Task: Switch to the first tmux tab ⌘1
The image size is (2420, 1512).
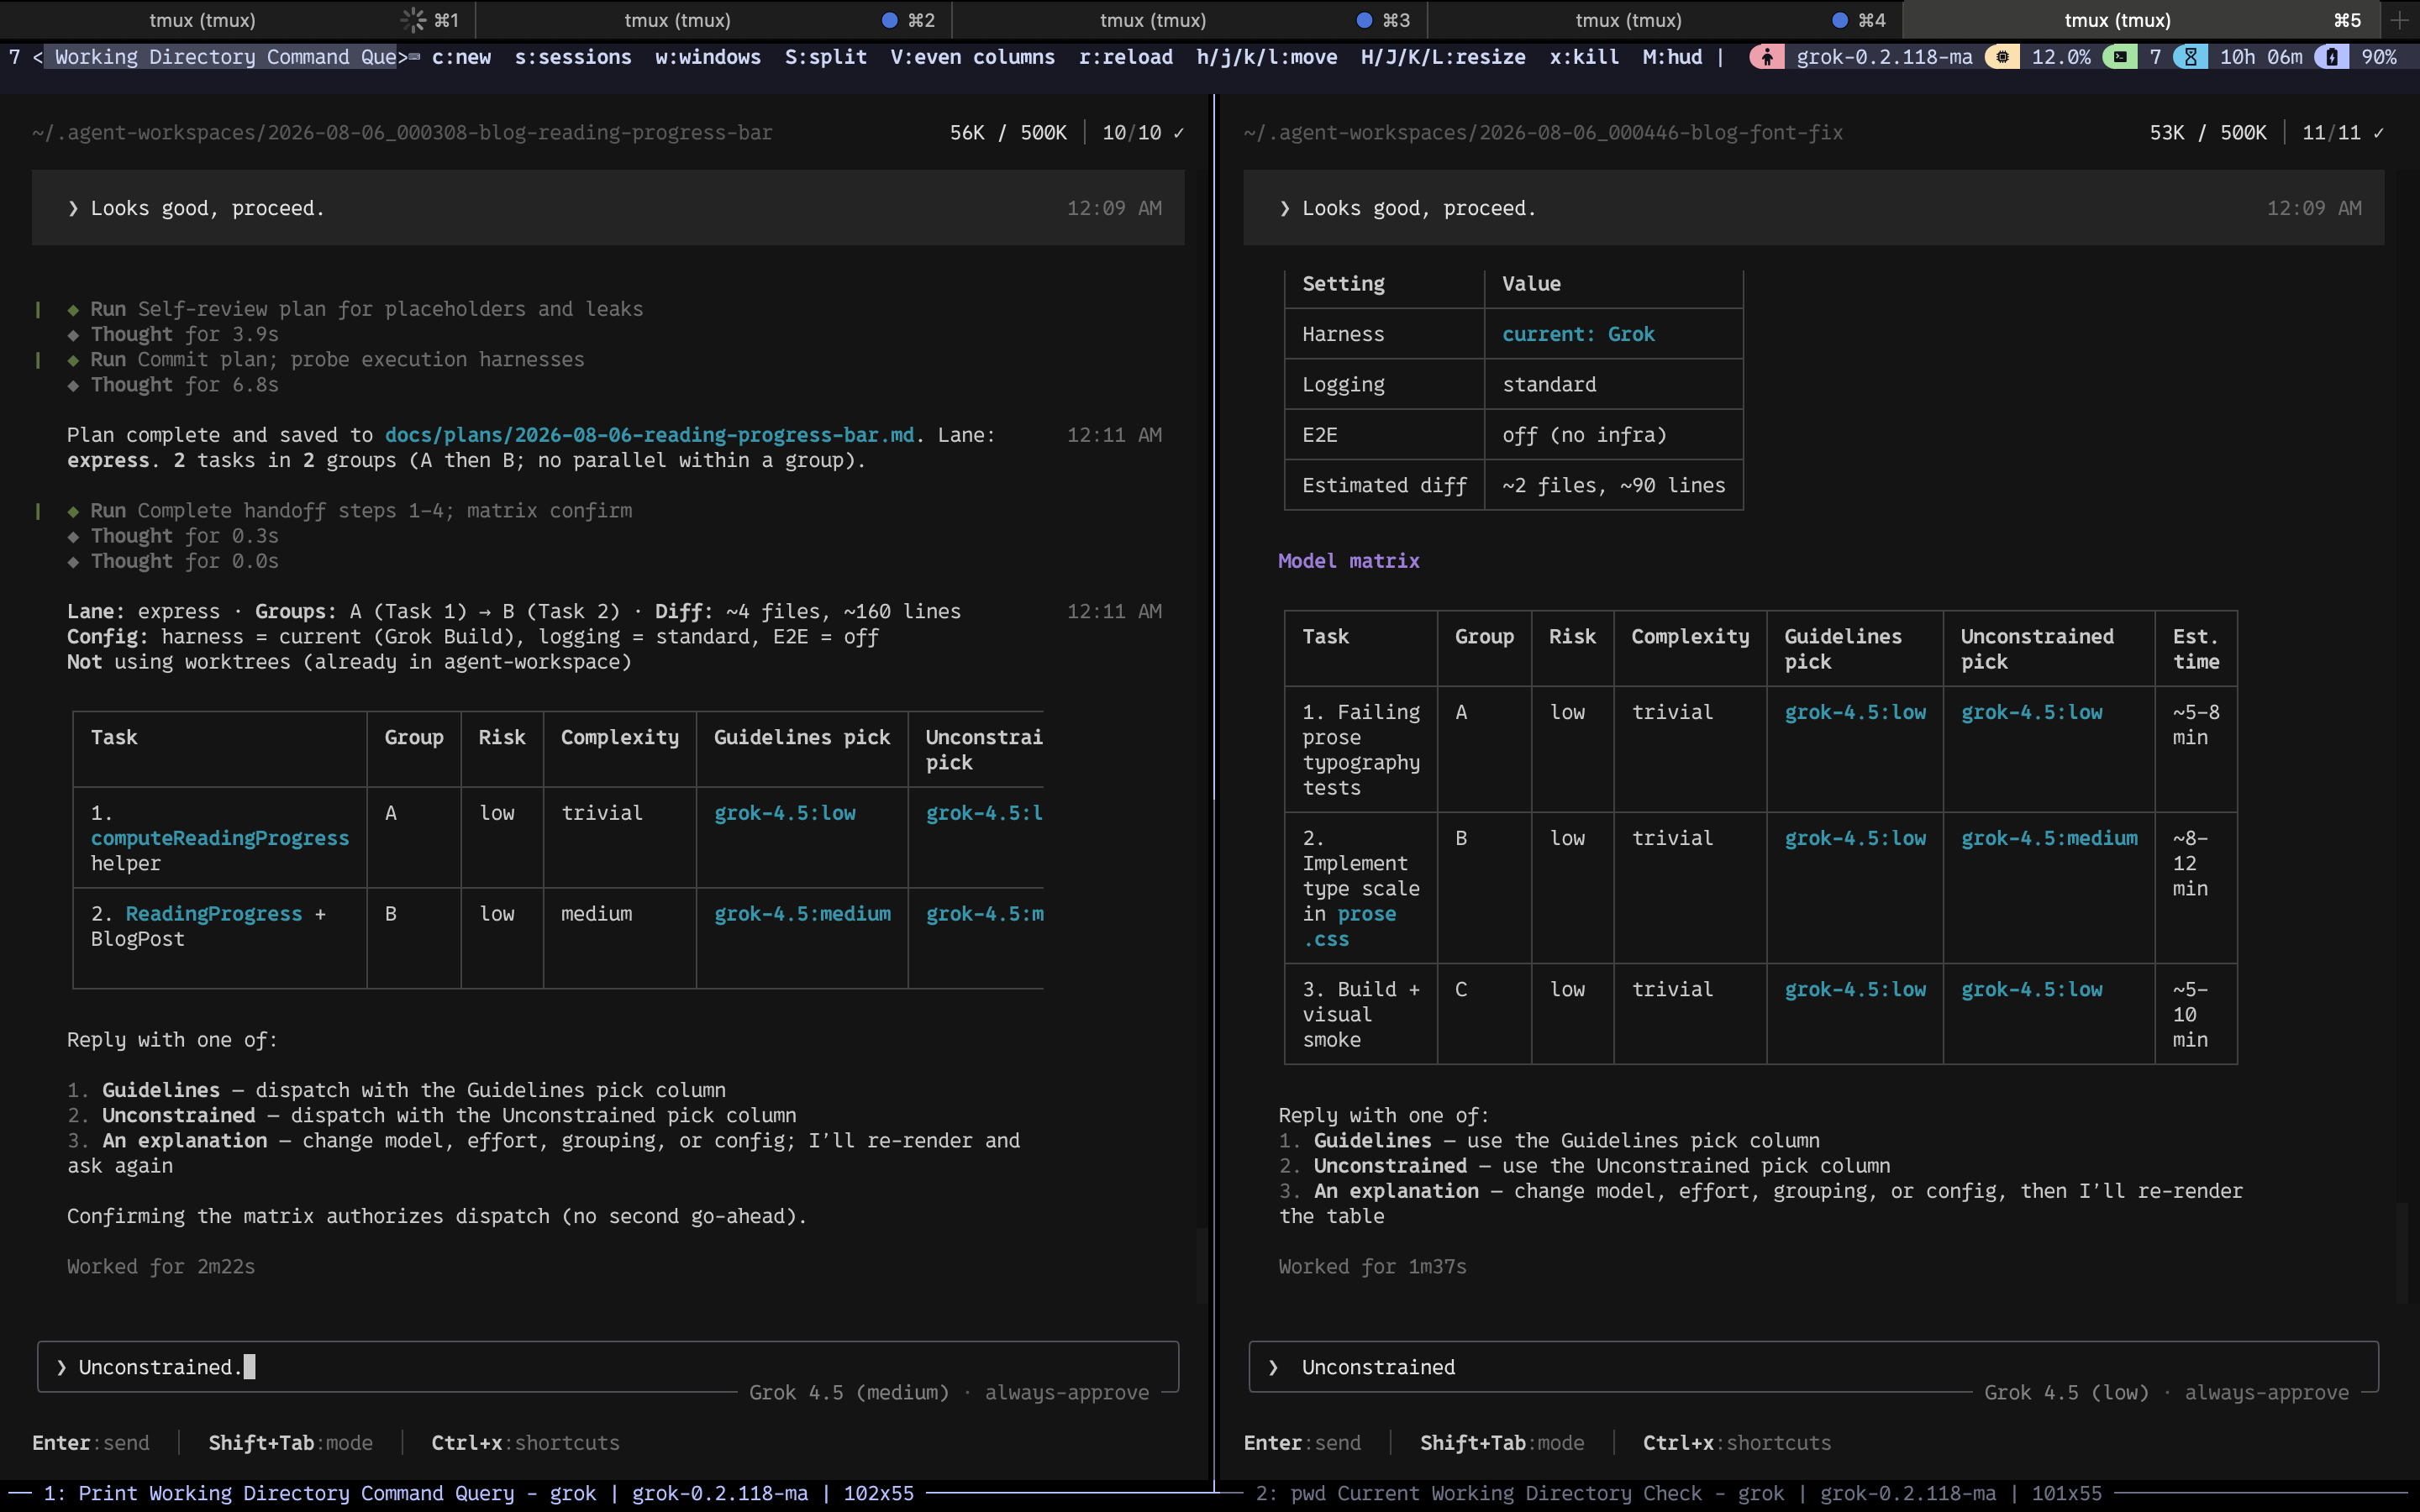Action: pyautogui.click(x=238, y=20)
